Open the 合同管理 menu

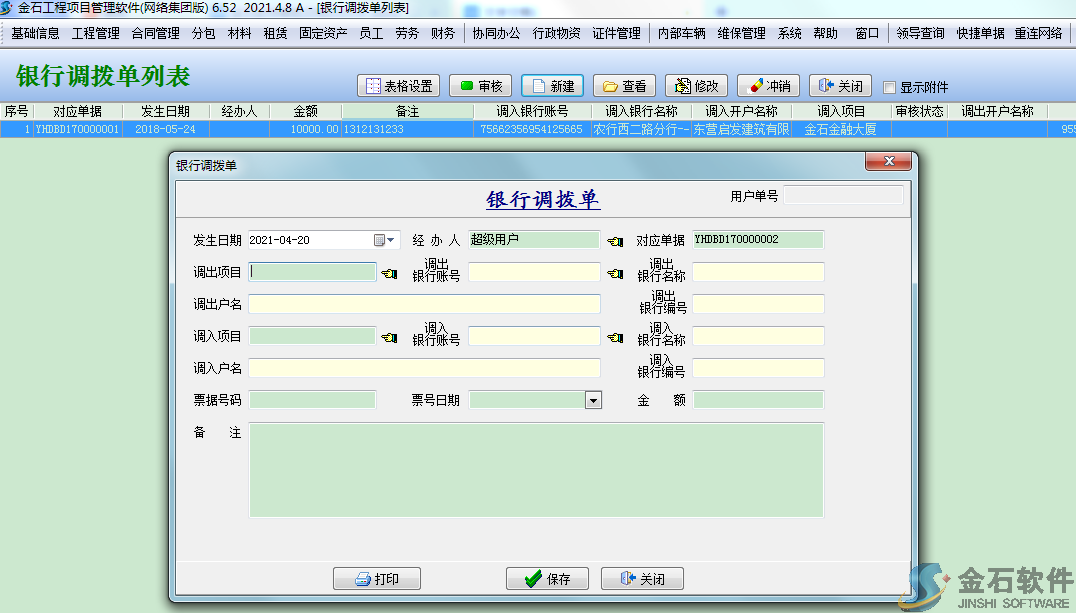point(155,33)
